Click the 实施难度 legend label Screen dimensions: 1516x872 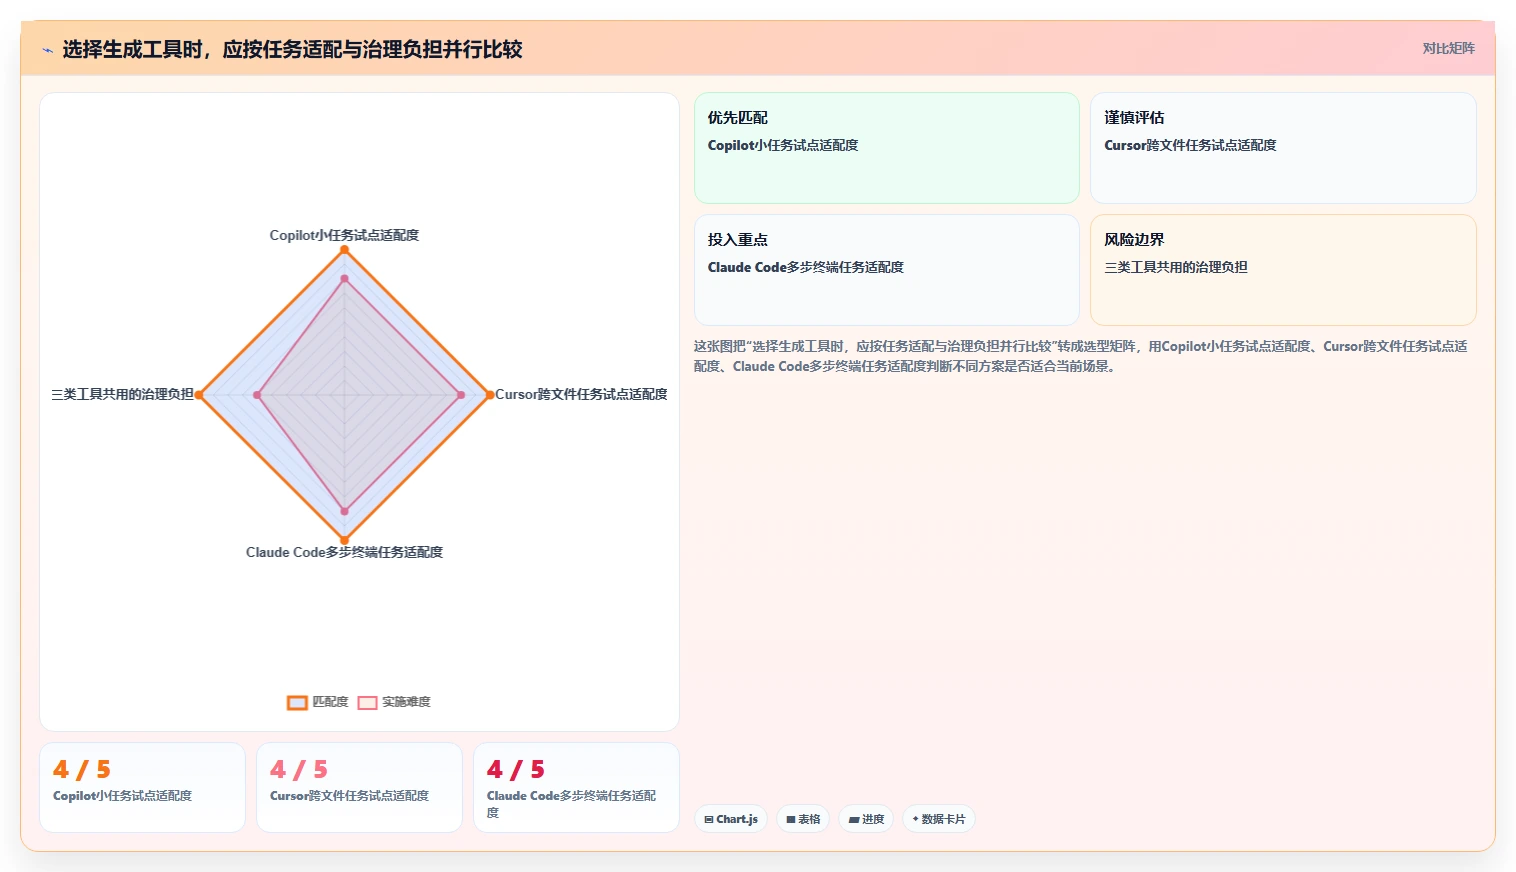point(406,702)
